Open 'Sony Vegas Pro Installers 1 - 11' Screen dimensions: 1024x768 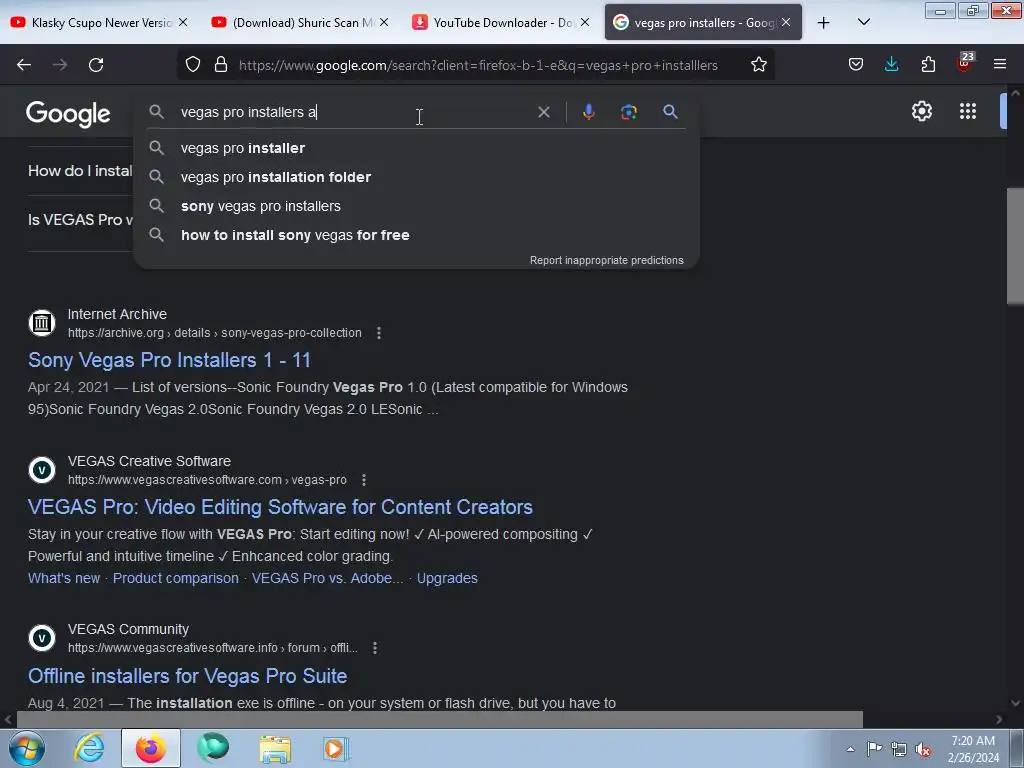point(169,360)
